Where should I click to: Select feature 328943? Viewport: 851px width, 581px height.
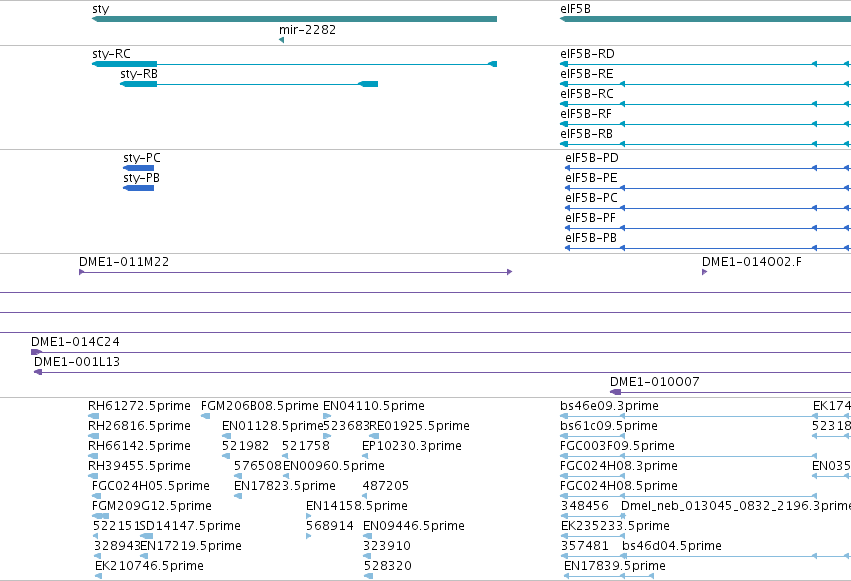97,556
